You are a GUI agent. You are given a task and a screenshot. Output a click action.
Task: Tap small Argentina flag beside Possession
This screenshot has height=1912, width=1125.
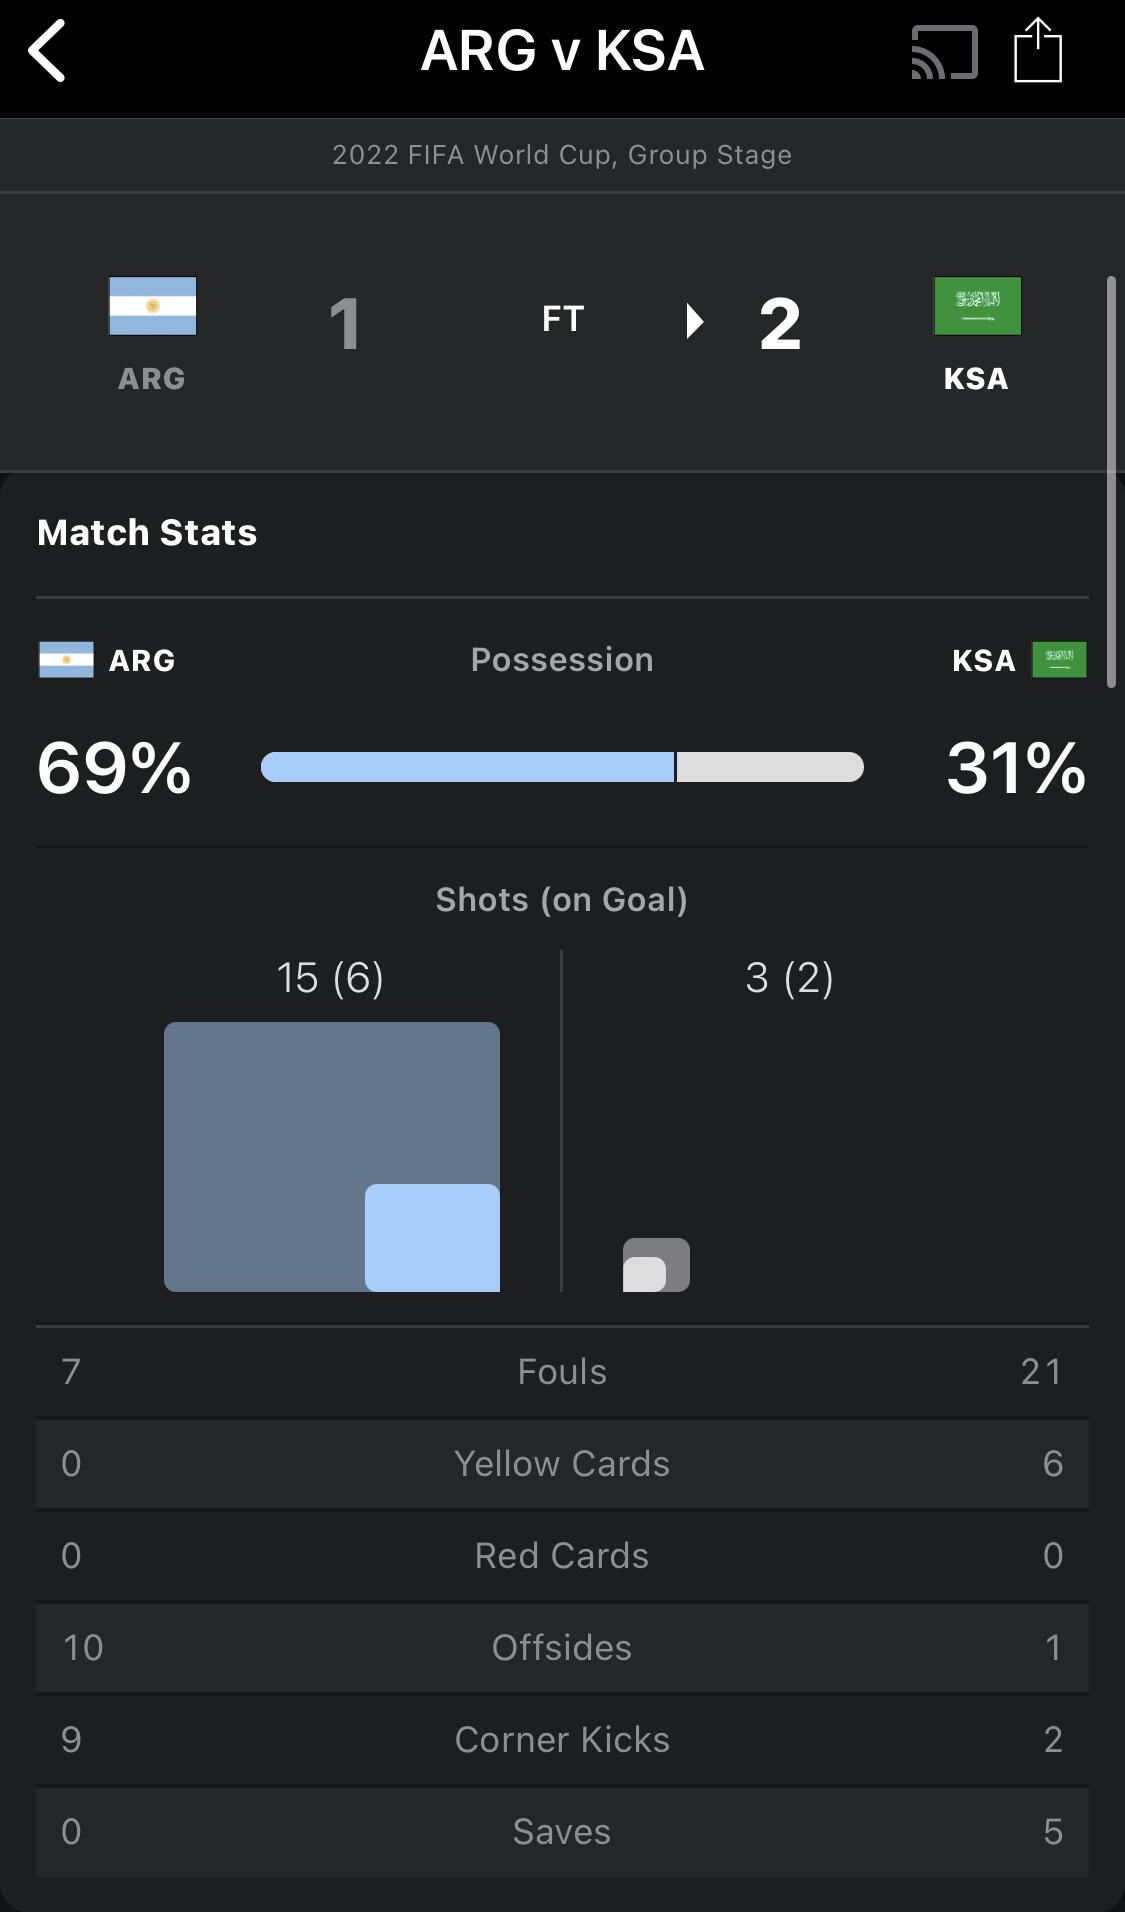coord(66,660)
